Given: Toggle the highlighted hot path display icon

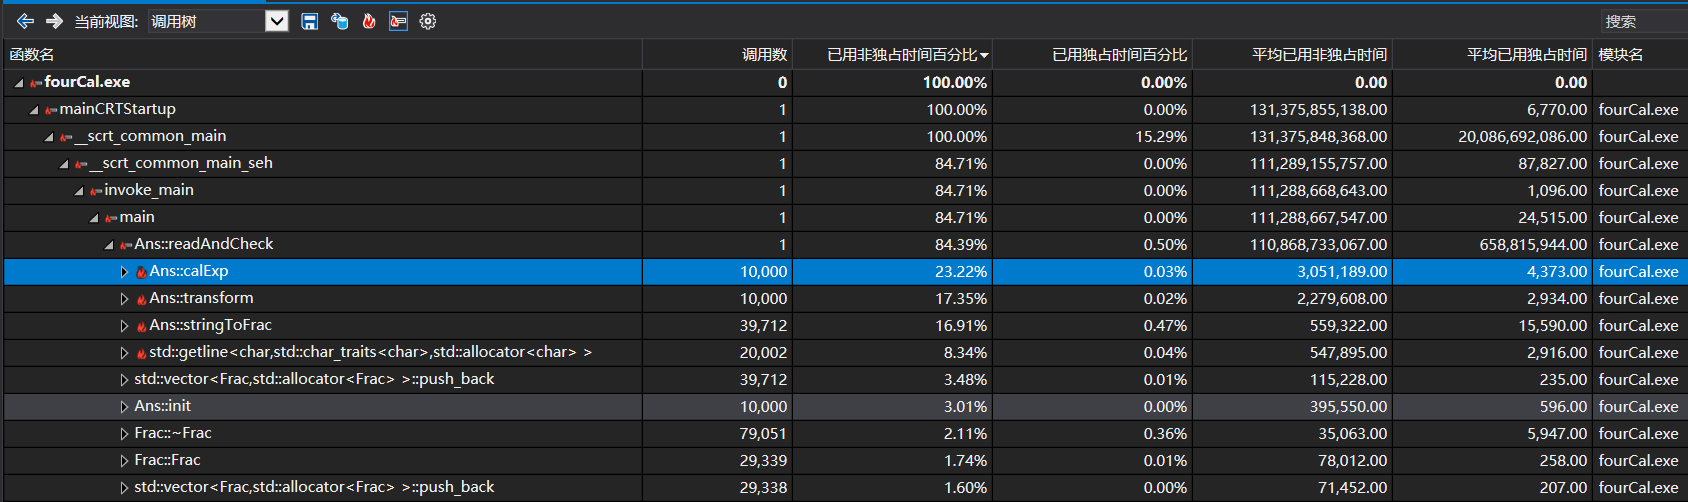Looking at the screenshot, I should pos(398,21).
